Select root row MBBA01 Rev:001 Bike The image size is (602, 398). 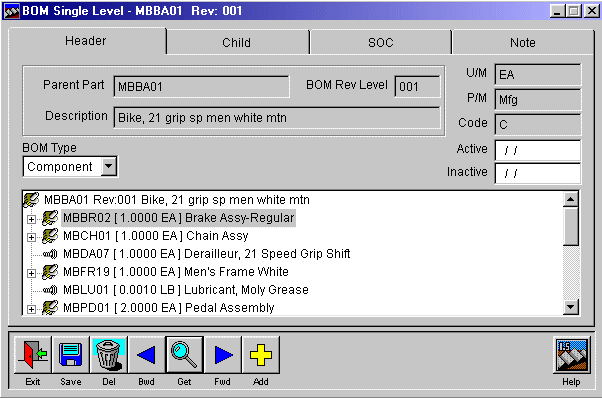(177, 200)
